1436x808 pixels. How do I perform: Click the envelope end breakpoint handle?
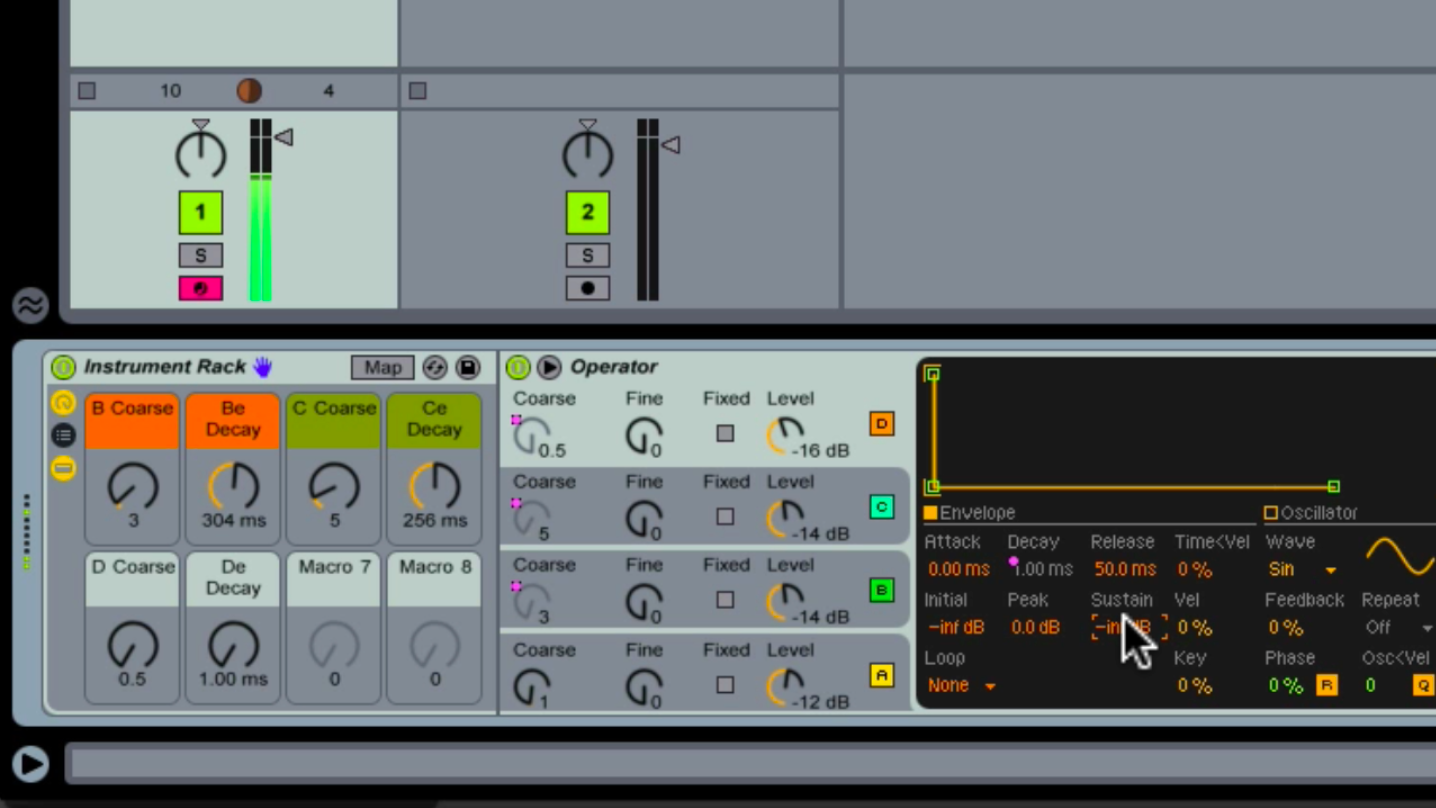click(1333, 486)
